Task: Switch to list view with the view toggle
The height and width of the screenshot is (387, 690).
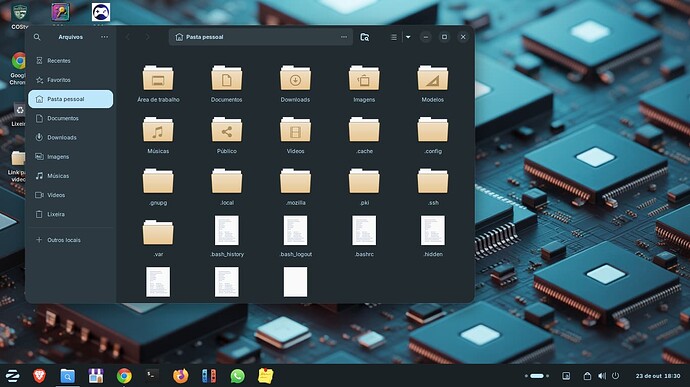Action: coord(394,37)
